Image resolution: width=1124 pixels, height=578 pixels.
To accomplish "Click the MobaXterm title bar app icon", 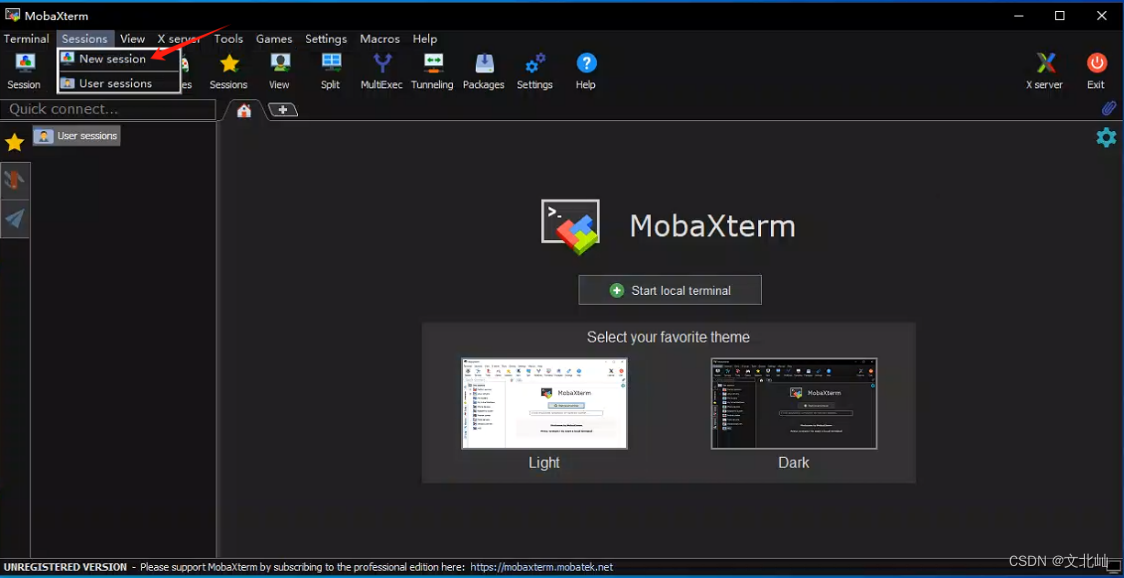I will pos(12,15).
